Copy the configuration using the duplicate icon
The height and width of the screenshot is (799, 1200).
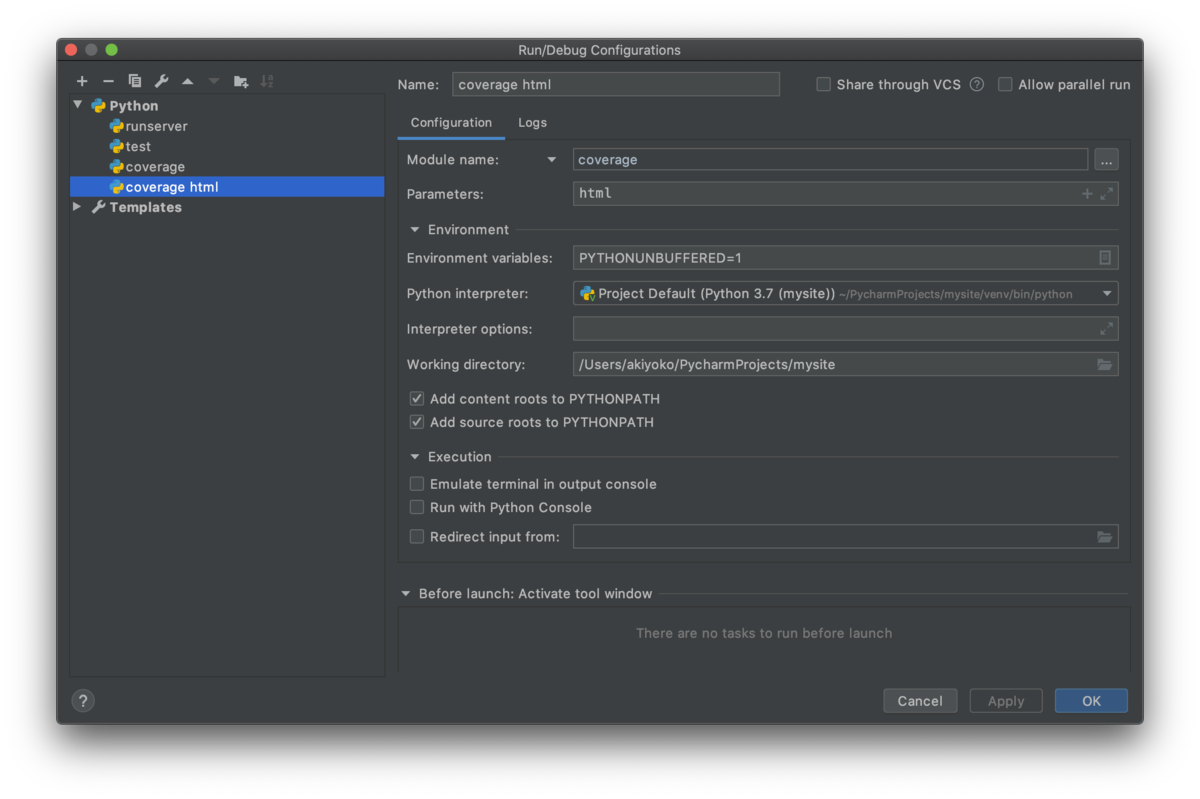135,81
